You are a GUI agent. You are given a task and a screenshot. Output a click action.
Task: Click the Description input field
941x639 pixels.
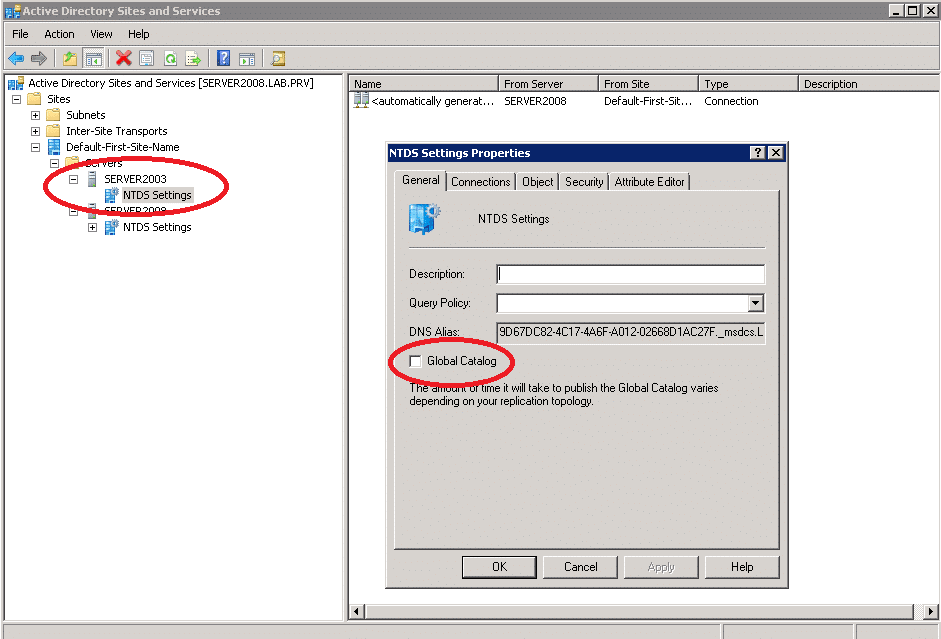pyautogui.click(x=631, y=274)
